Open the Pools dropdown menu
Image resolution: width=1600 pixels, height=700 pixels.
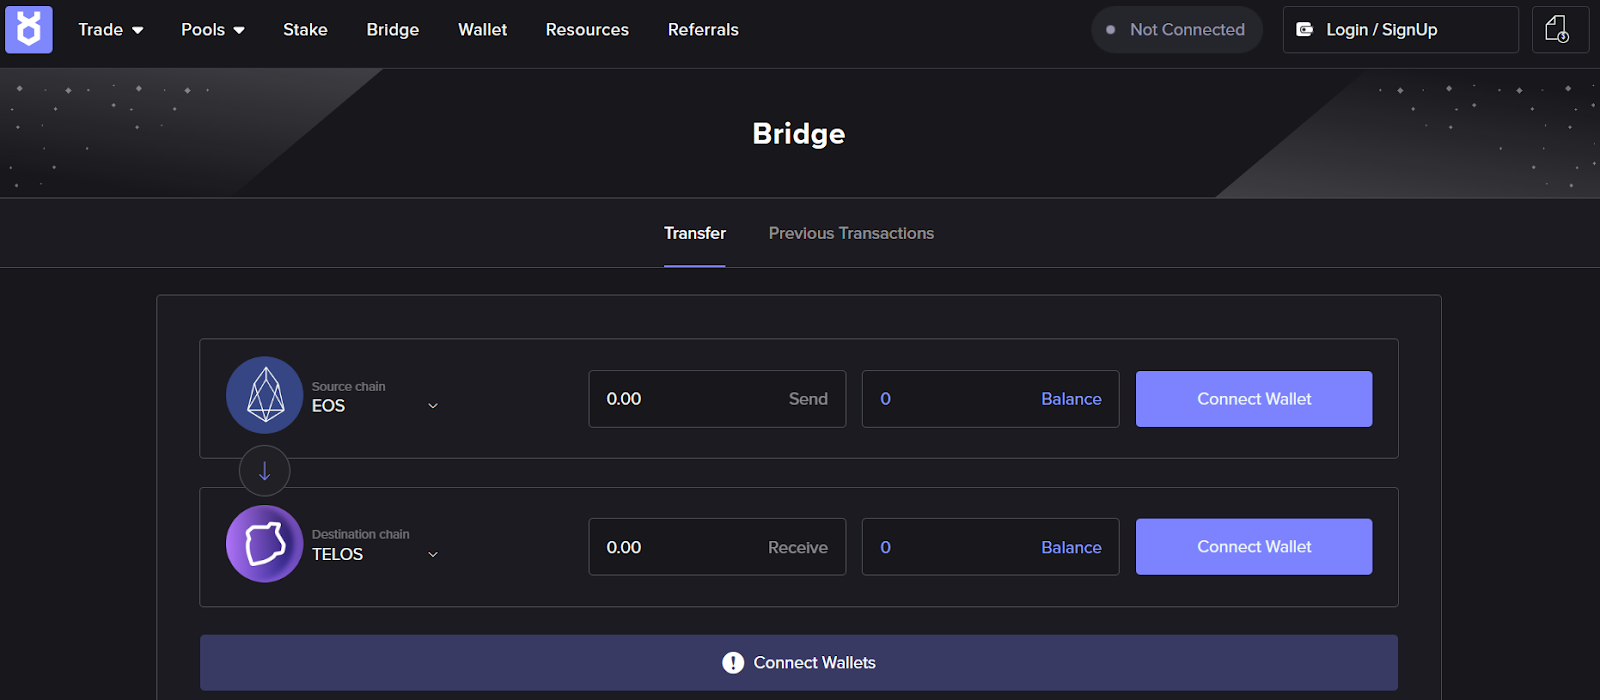click(213, 30)
